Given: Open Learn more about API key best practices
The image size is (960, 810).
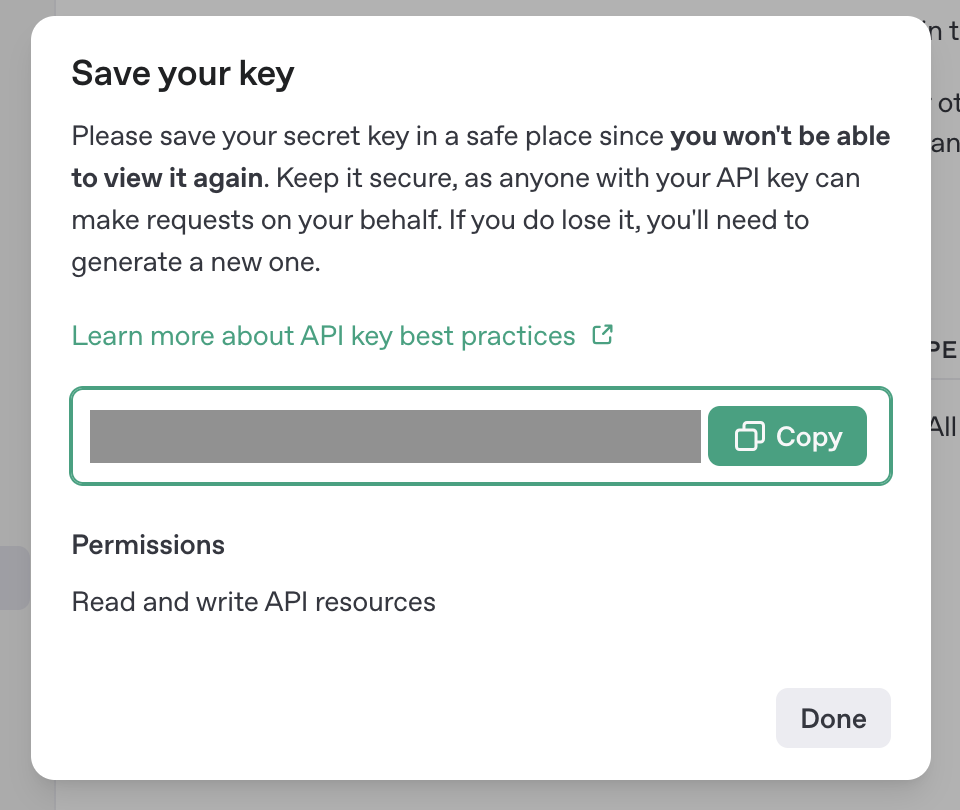Looking at the screenshot, I should pos(323,336).
